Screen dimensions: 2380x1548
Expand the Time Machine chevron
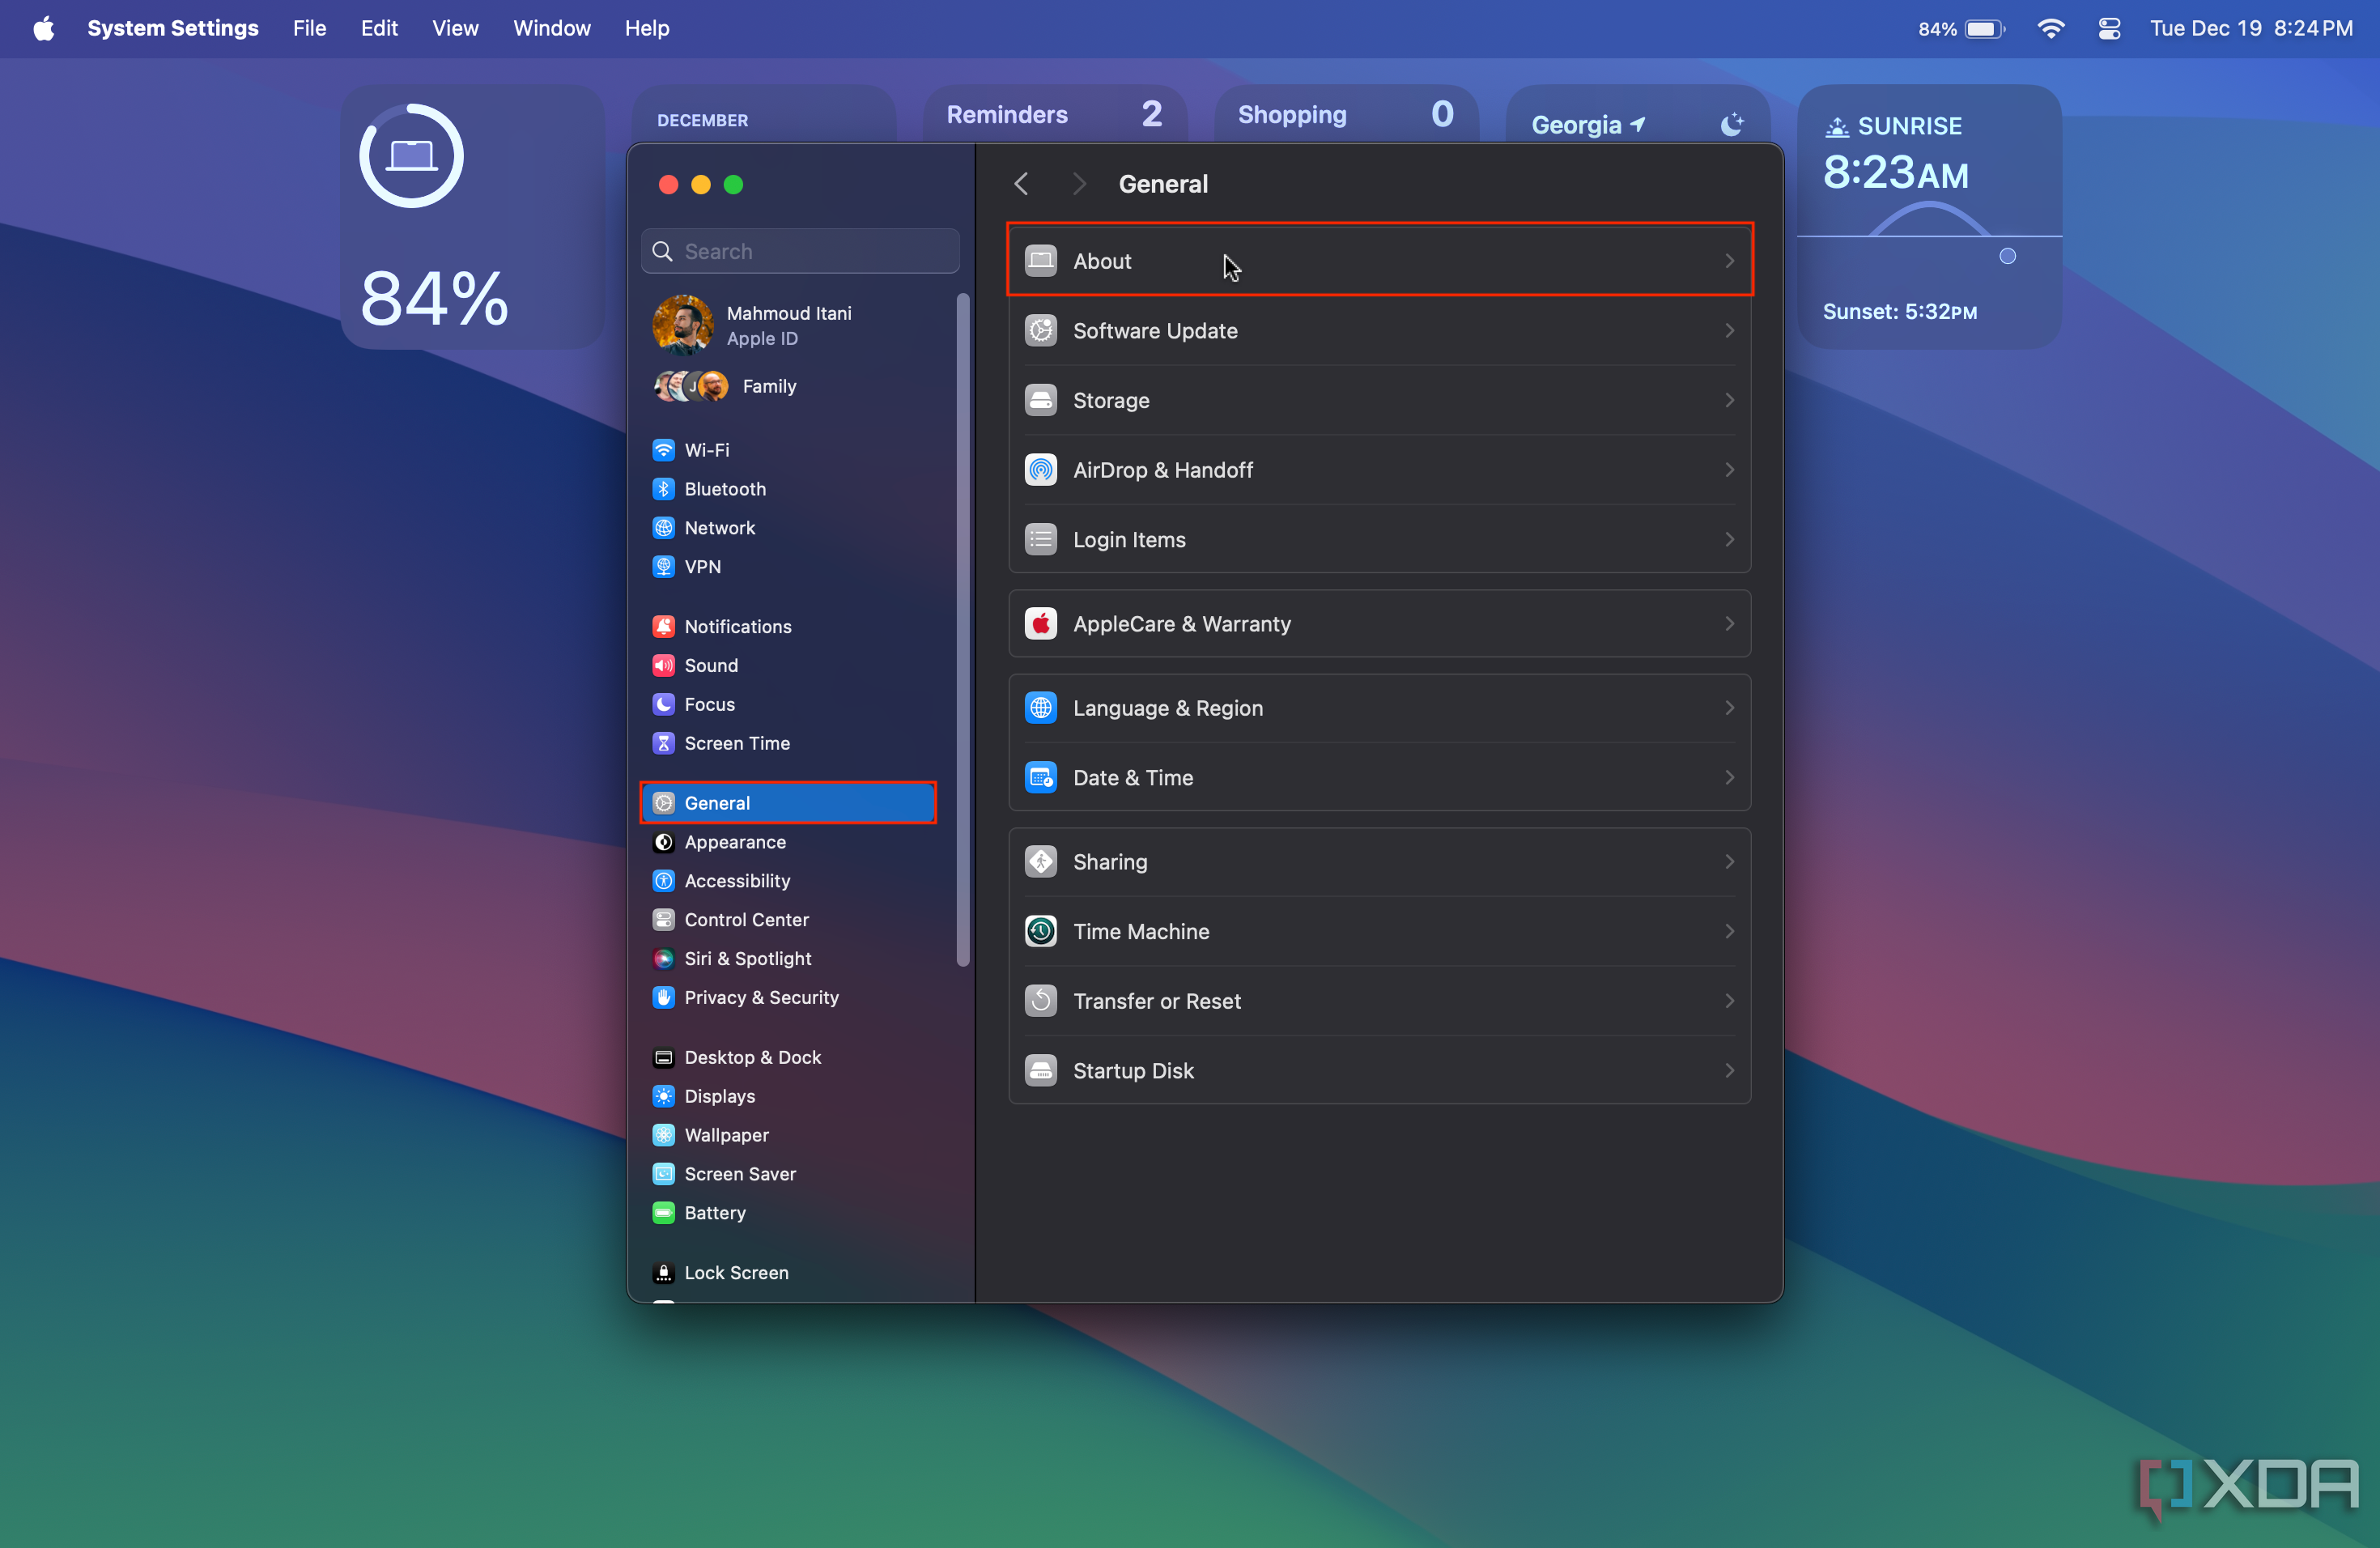coord(1730,932)
